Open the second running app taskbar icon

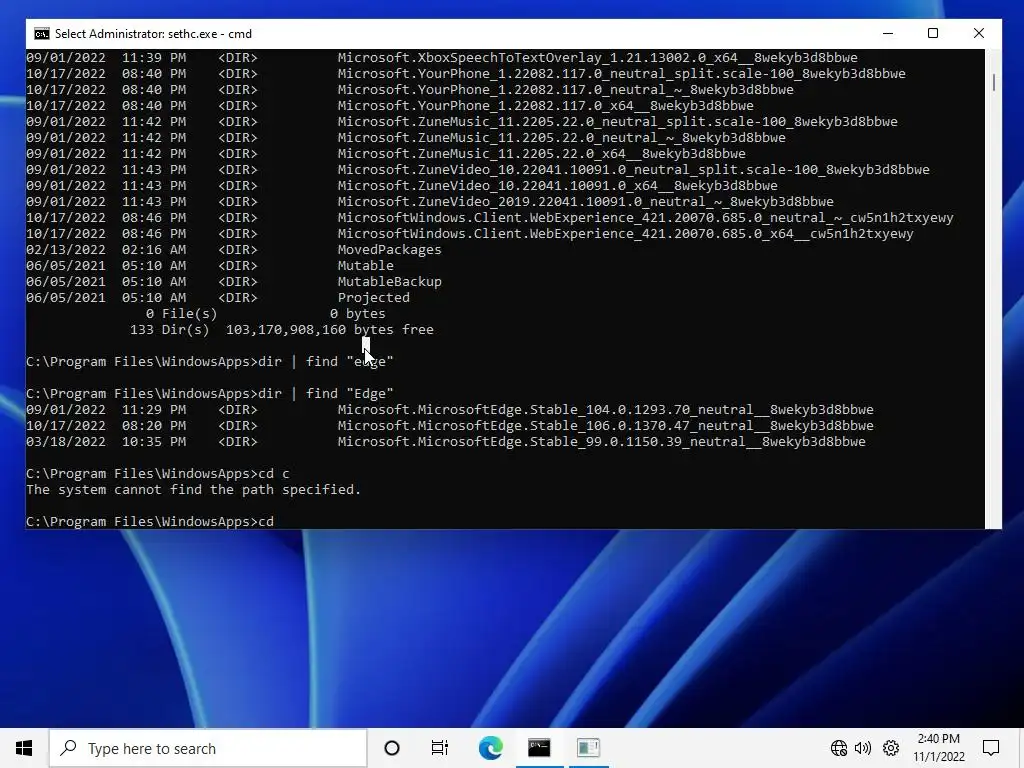[x=588, y=748]
